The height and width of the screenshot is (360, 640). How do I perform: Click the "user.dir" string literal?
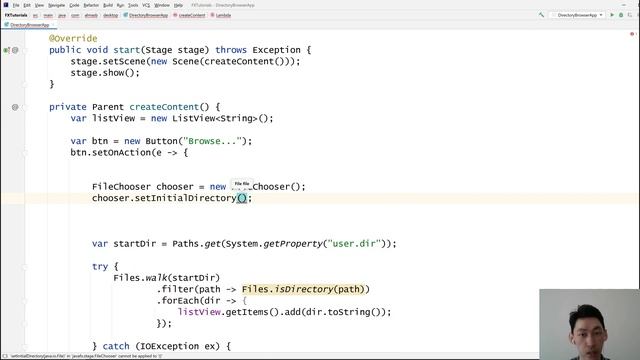pyautogui.click(x=354, y=244)
